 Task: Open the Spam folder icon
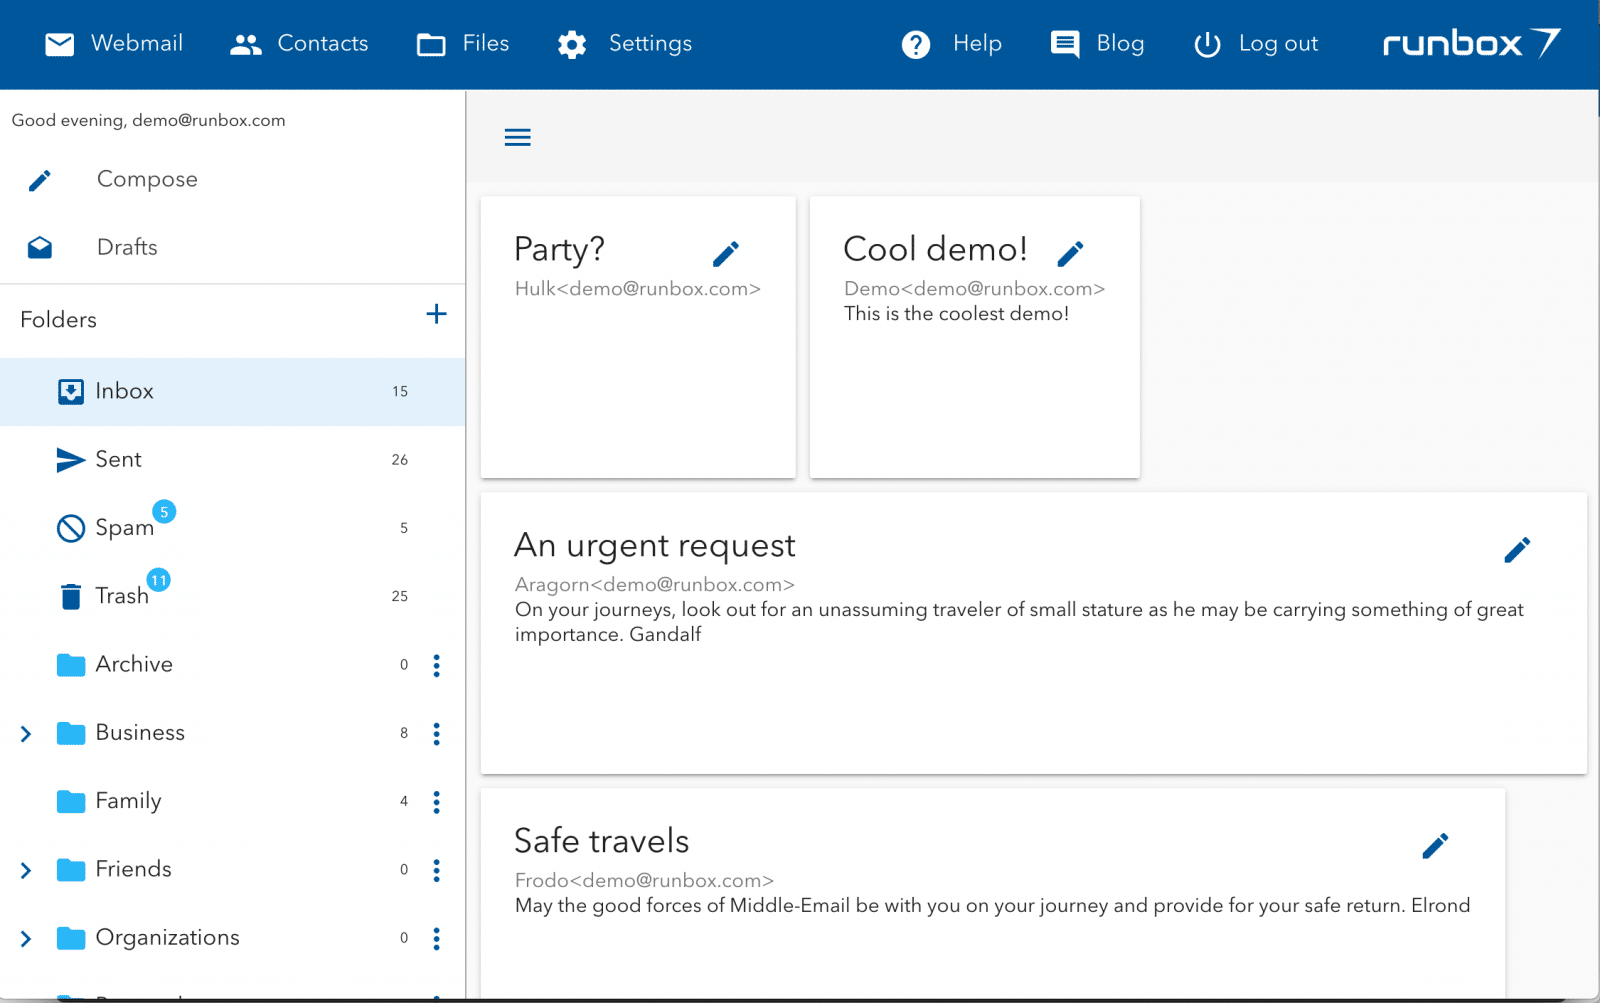pyautogui.click(x=69, y=527)
